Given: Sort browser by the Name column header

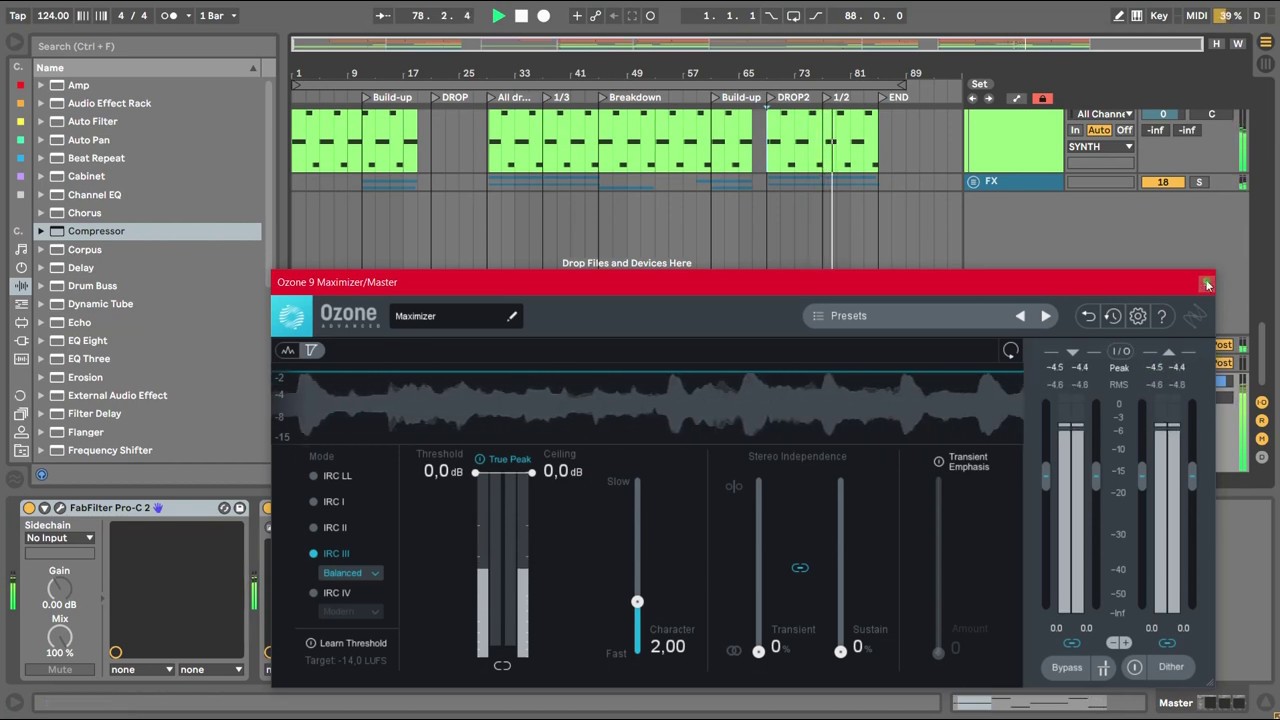Looking at the screenshot, I should 147,68.
